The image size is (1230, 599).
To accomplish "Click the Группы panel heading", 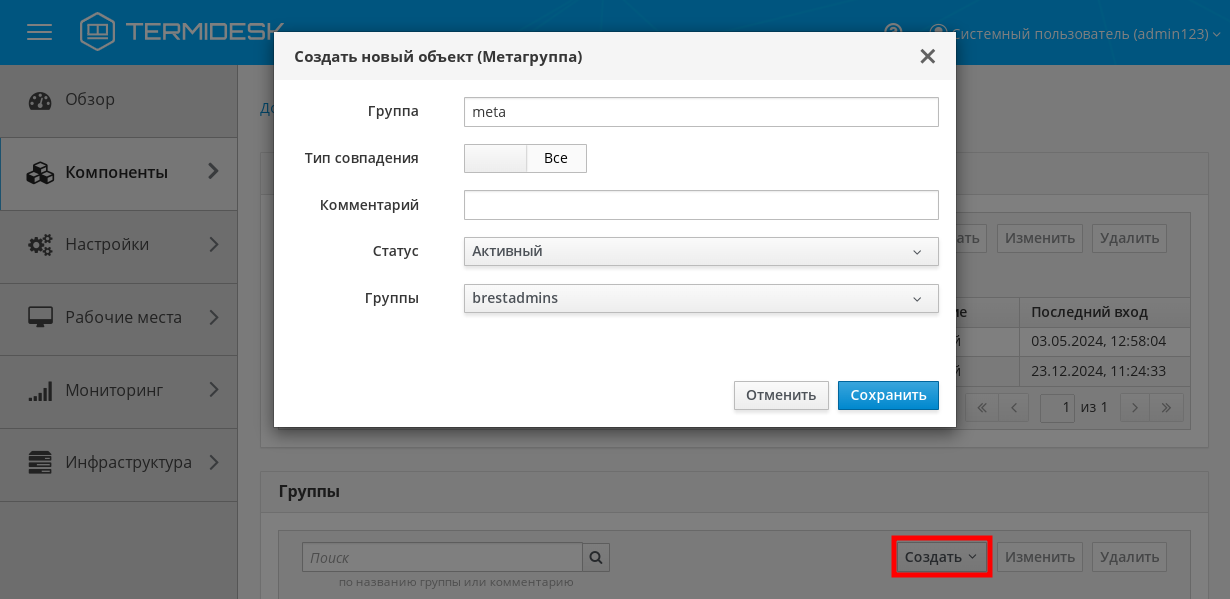I will 309,491.
